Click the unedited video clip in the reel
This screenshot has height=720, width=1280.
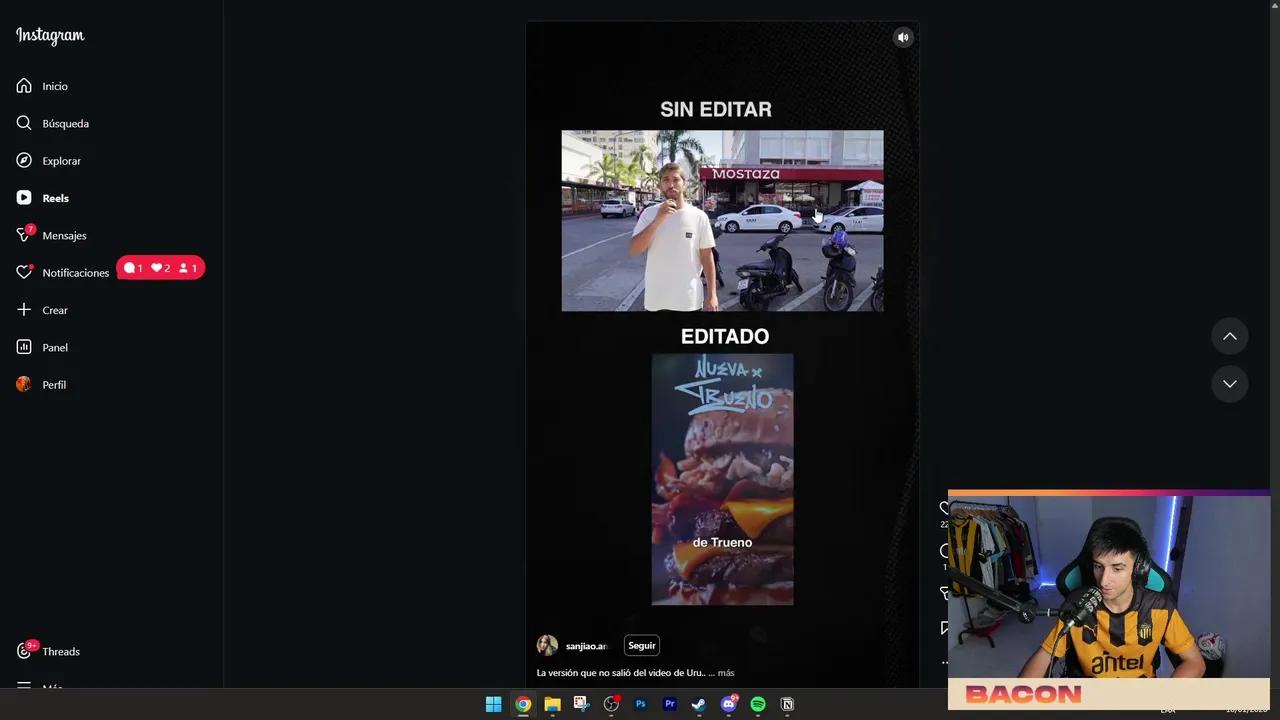point(722,221)
